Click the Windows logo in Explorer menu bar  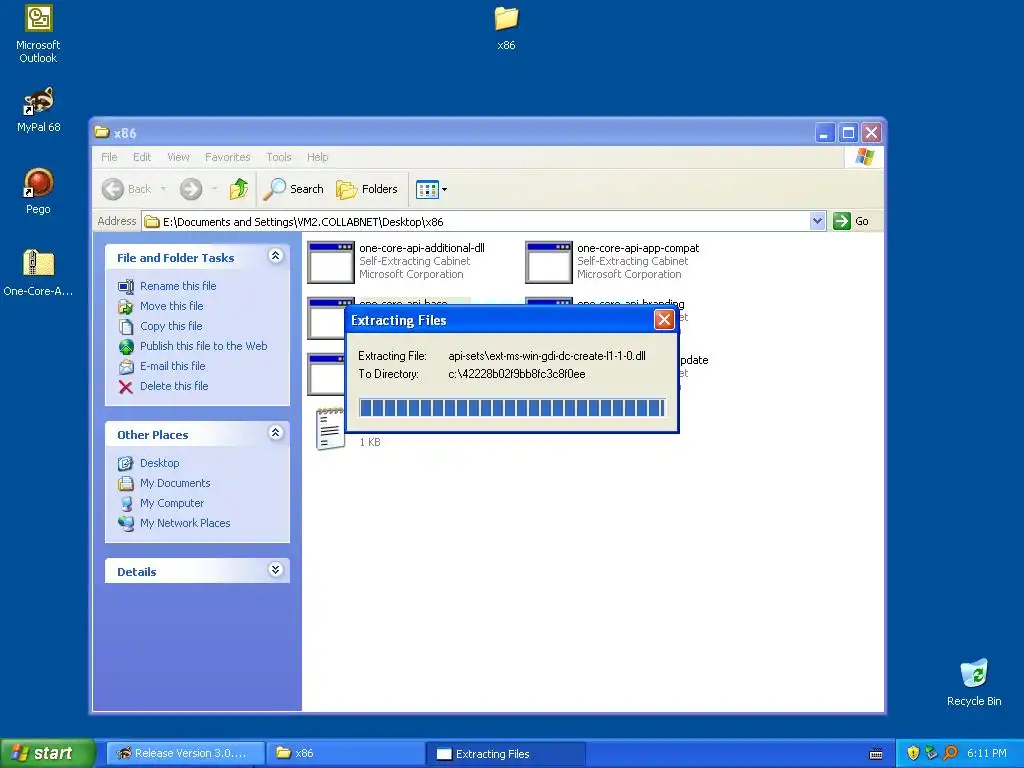(864, 157)
